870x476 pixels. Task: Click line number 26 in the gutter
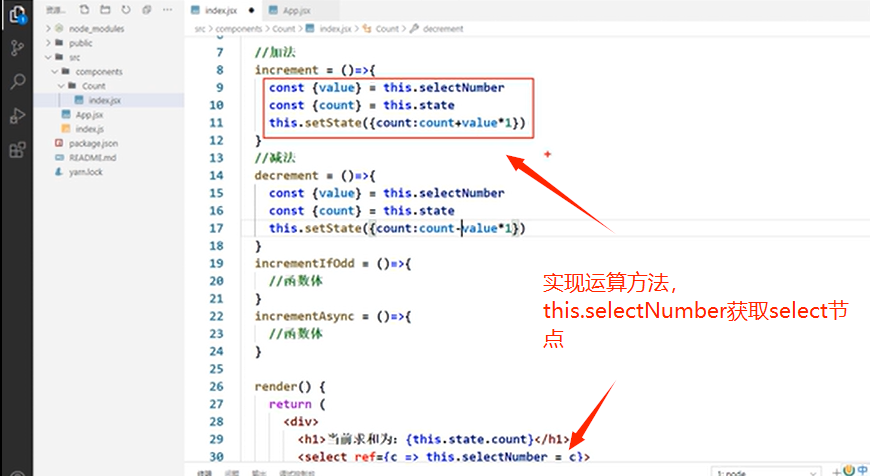pyautogui.click(x=216, y=386)
